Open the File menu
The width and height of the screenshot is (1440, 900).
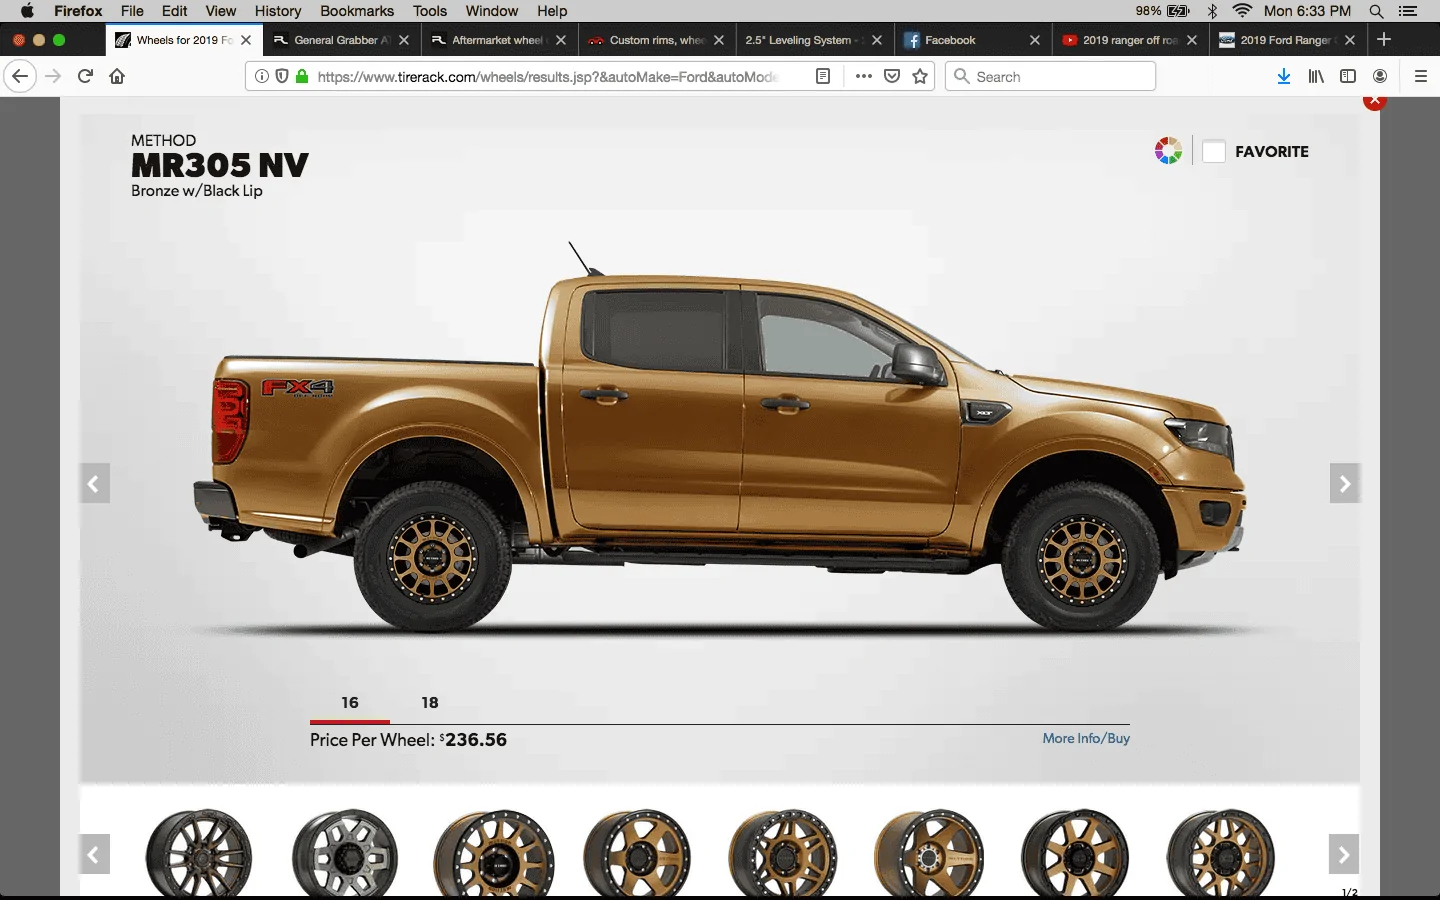pyautogui.click(x=132, y=11)
